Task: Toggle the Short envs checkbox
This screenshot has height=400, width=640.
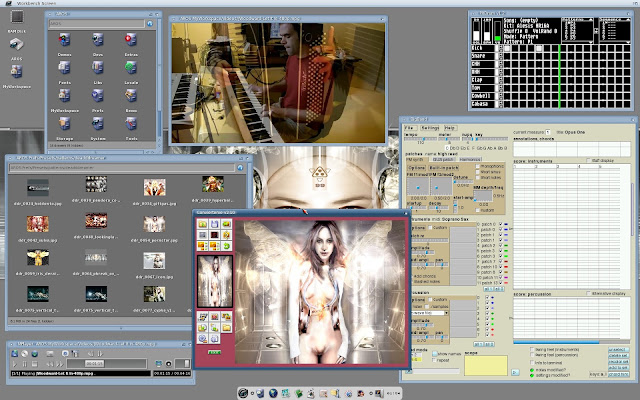Action: 478,172
